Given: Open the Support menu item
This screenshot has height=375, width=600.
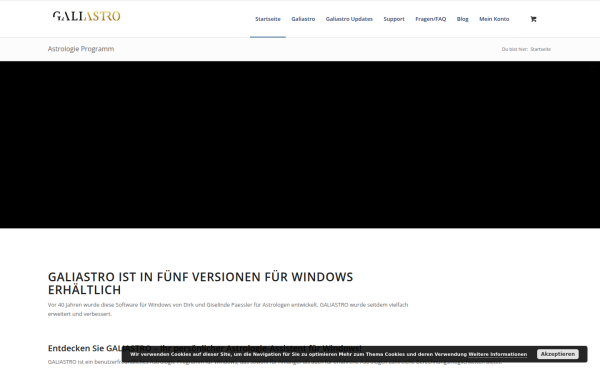Looking at the screenshot, I should coord(394,19).
